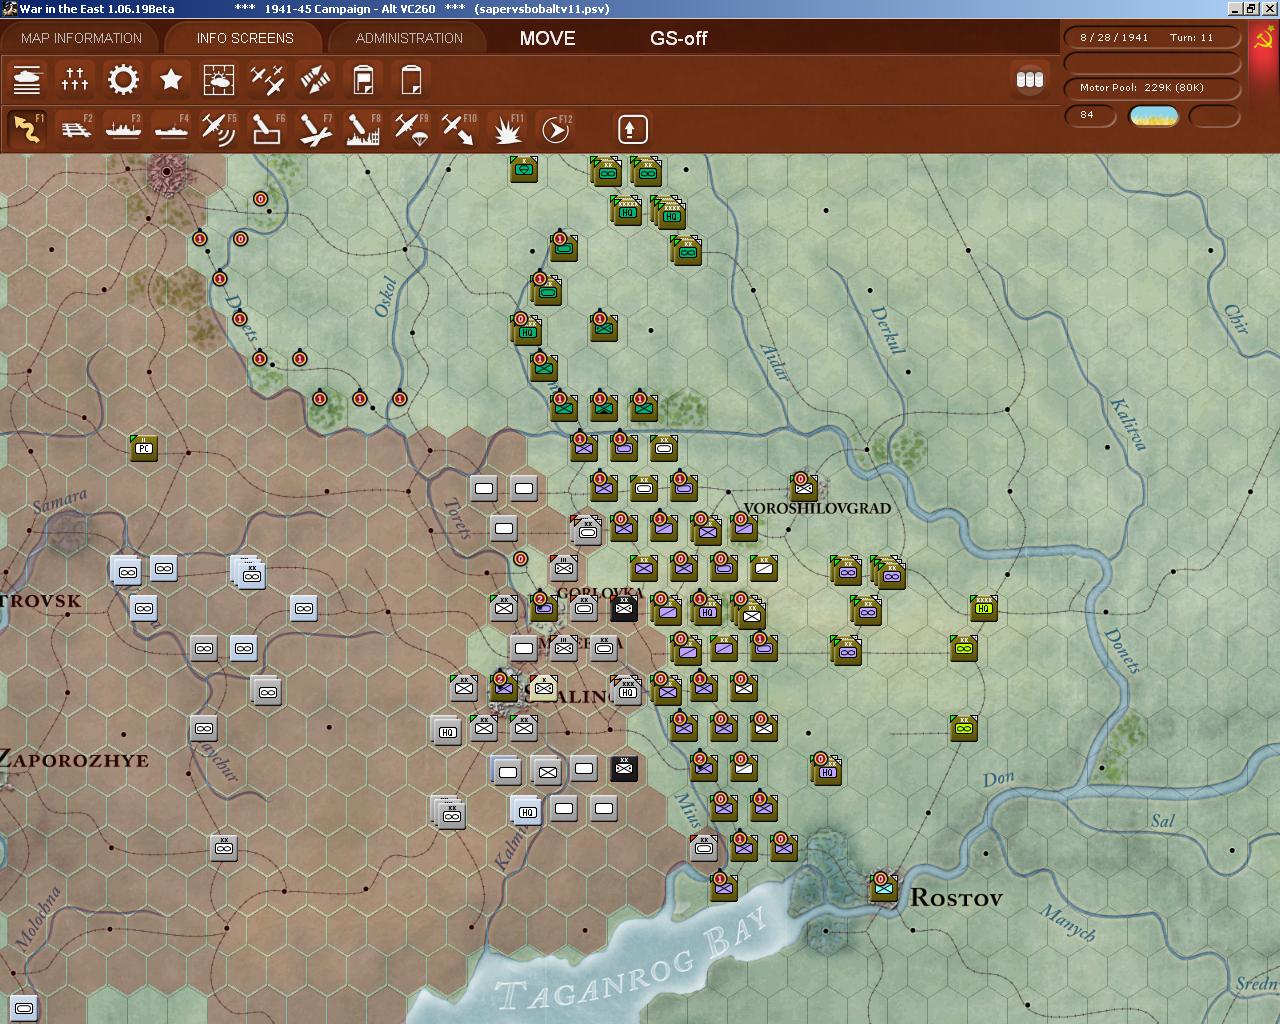Open the first report document icon
The height and width of the screenshot is (1024, 1280).
click(363, 79)
